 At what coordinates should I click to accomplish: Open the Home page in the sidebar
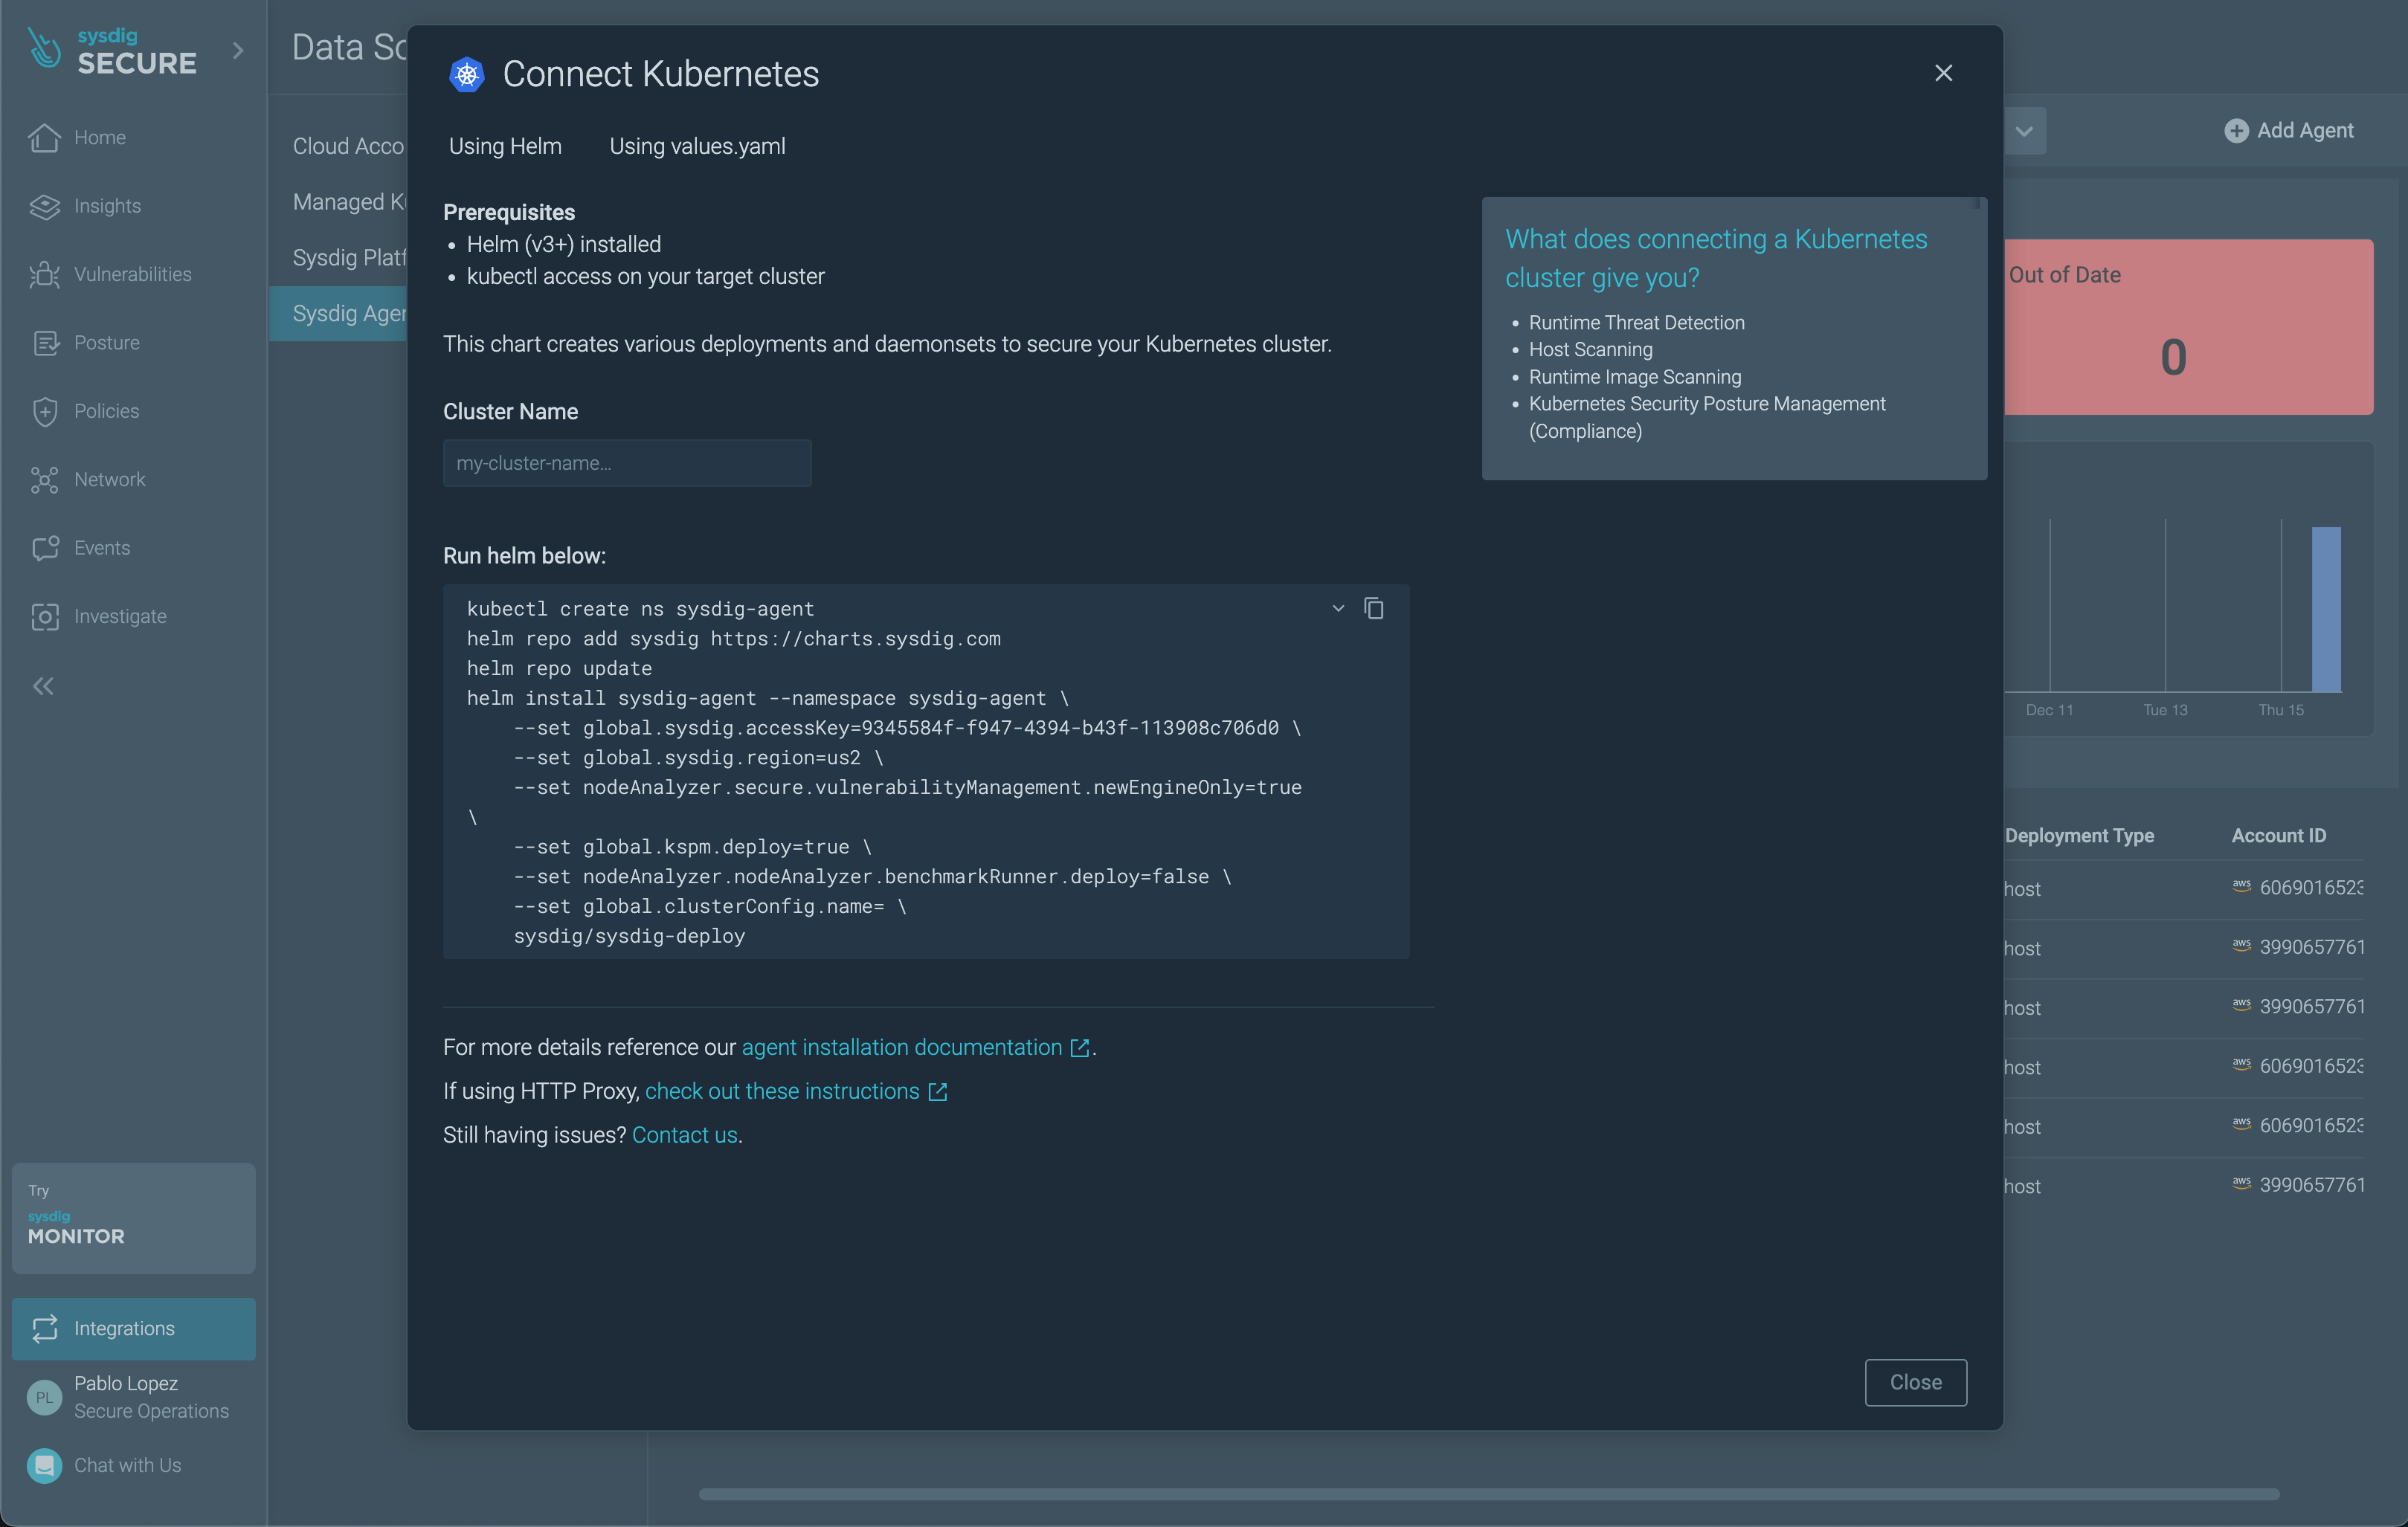click(x=133, y=137)
